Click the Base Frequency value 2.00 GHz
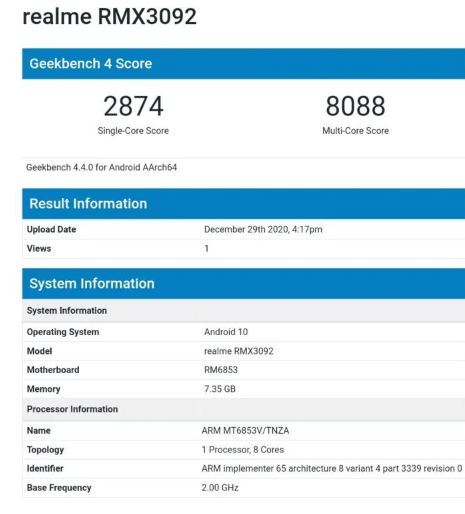 coord(220,488)
